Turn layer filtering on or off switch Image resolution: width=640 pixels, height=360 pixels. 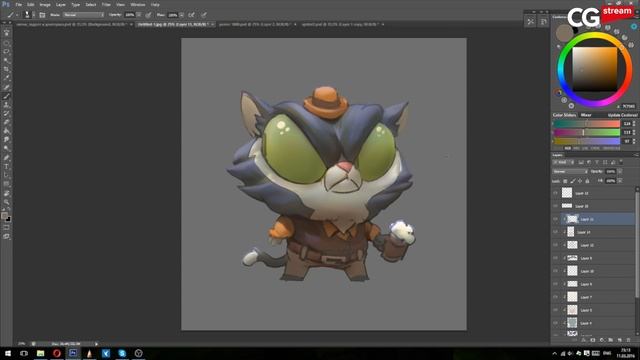pyautogui.click(x=621, y=162)
